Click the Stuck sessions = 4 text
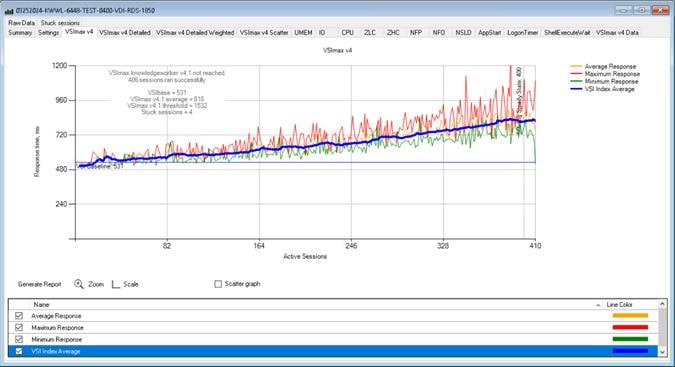The image size is (675, 367). tap(167, 112)
